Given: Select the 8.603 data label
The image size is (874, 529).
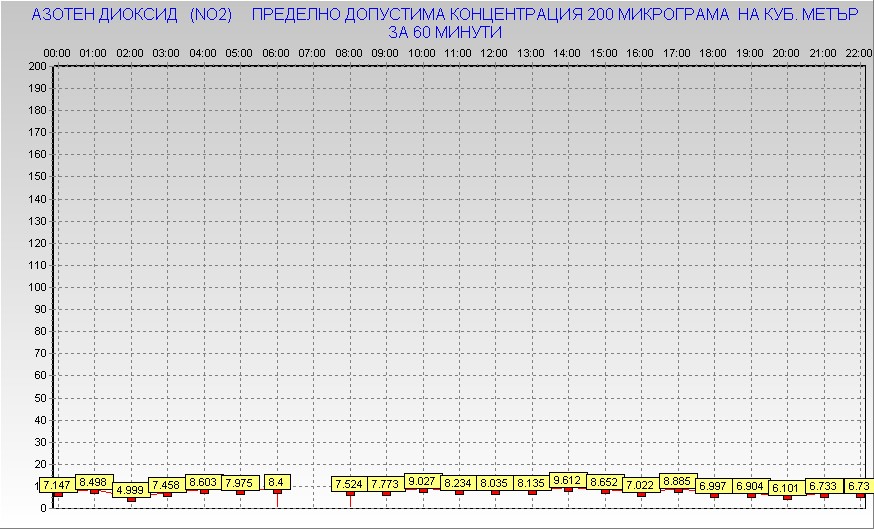Looking at the screenshot, I should coord(204,482).
